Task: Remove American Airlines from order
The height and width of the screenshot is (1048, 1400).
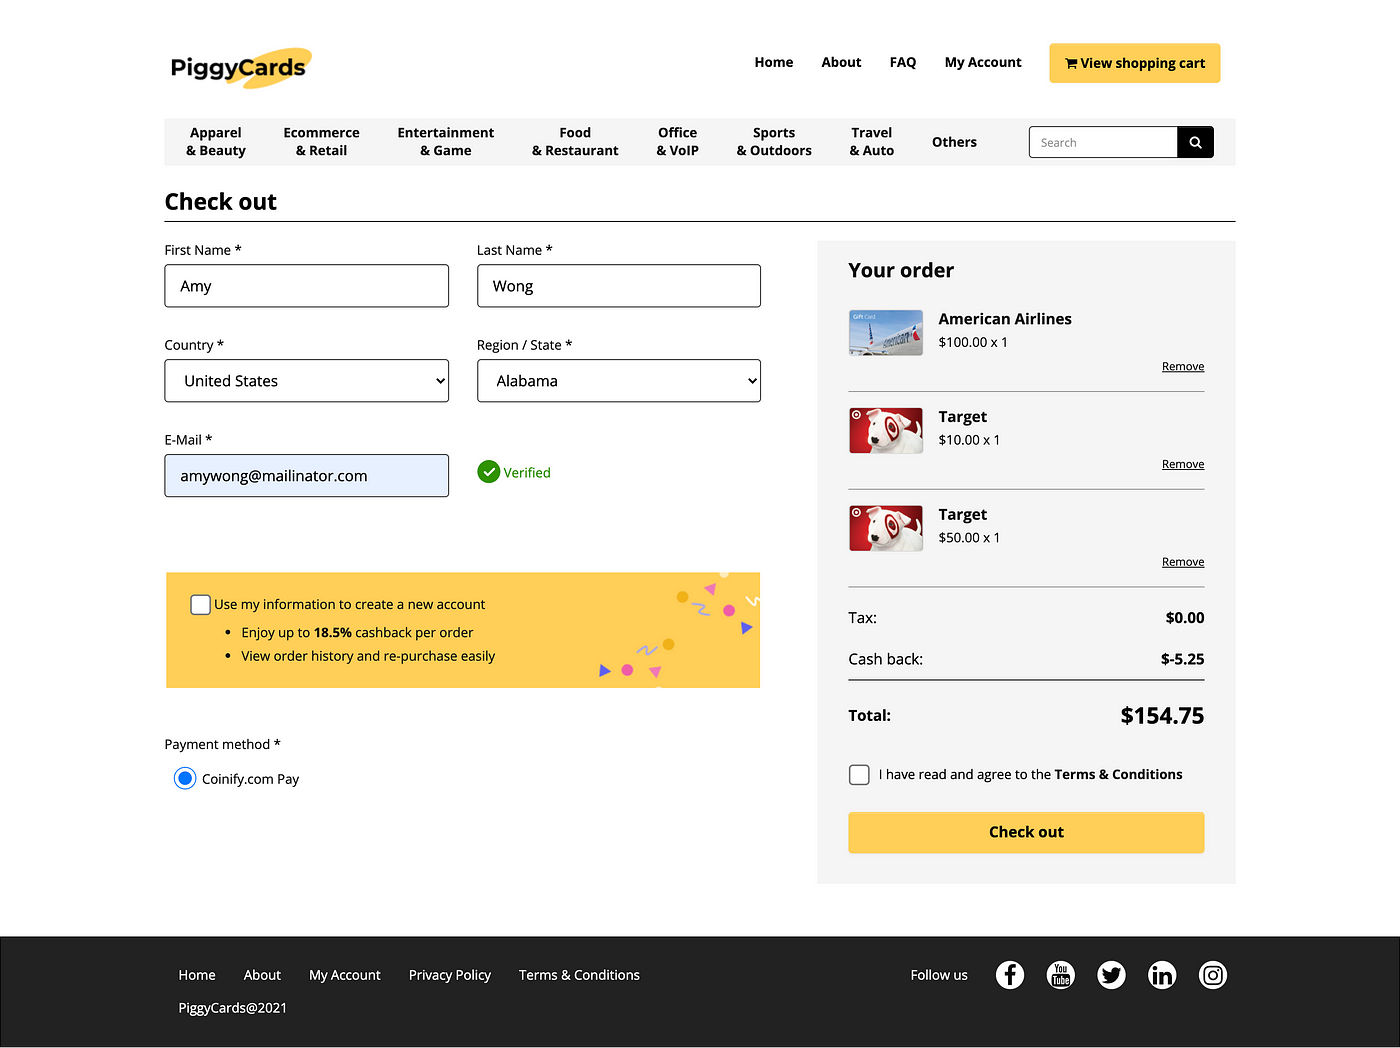Action: coord(1183,367)
